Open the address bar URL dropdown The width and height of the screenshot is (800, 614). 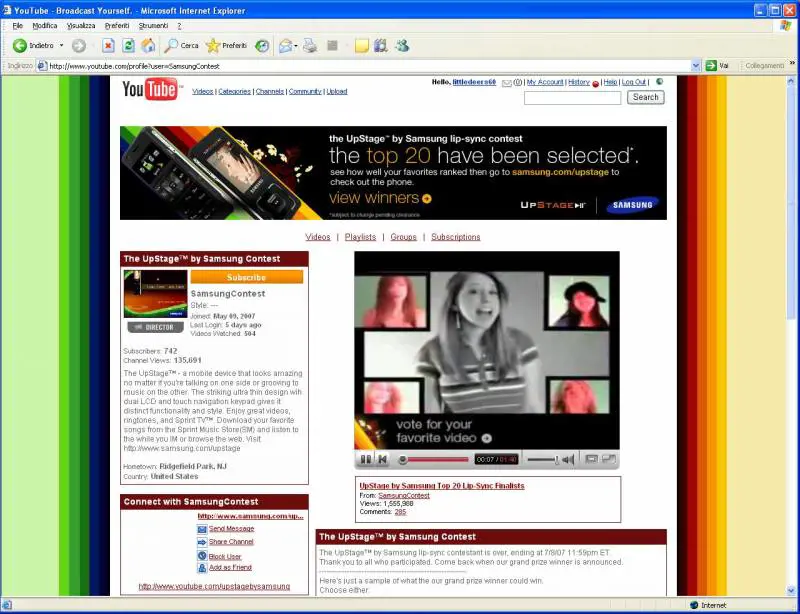pos(696,66)
